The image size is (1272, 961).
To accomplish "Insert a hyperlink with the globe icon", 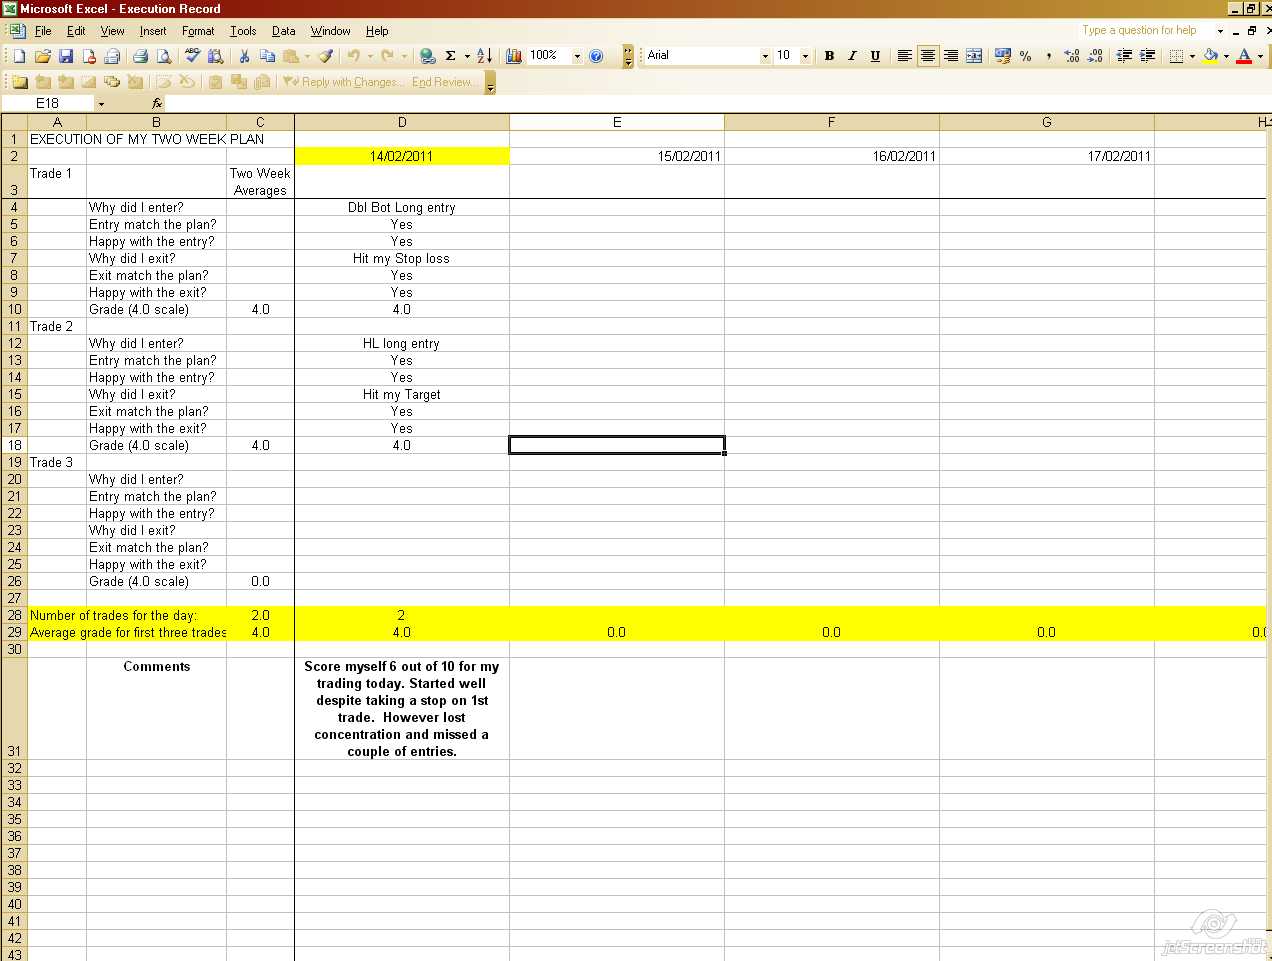I will click(427, 56).
